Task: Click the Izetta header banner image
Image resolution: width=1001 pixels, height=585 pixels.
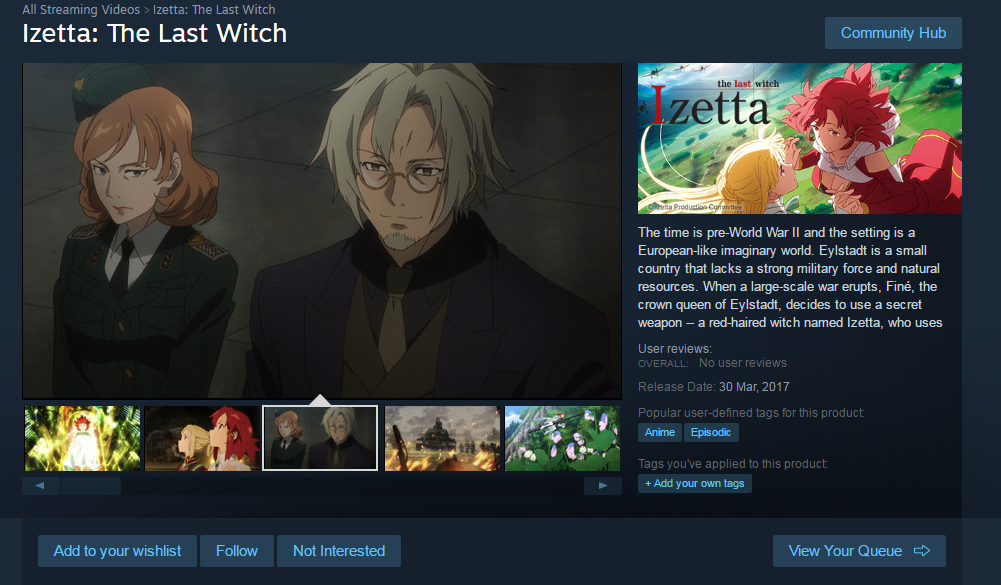Action: [x=800, y=139]
